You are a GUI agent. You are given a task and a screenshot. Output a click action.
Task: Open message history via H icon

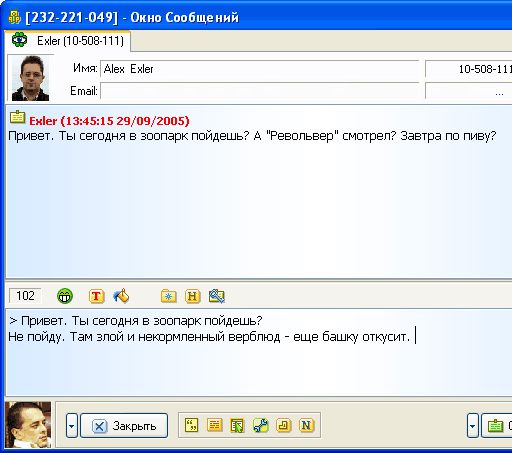click(193, 296)
